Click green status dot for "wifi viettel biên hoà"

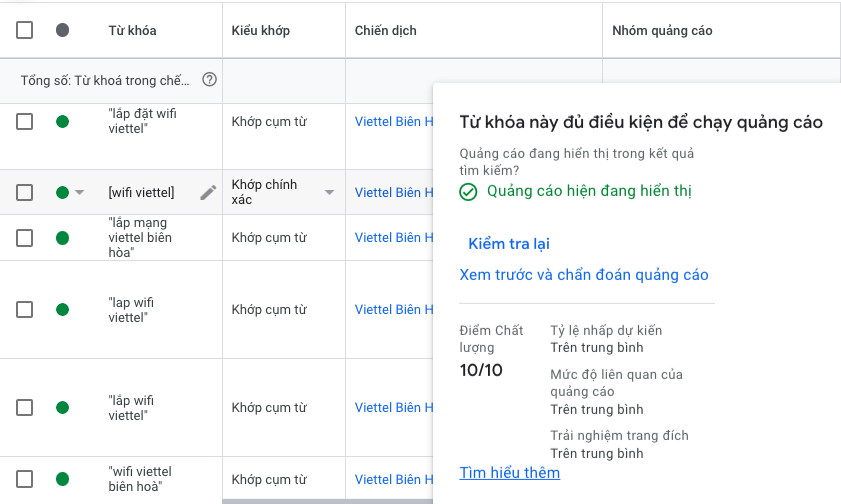[63, 479]
